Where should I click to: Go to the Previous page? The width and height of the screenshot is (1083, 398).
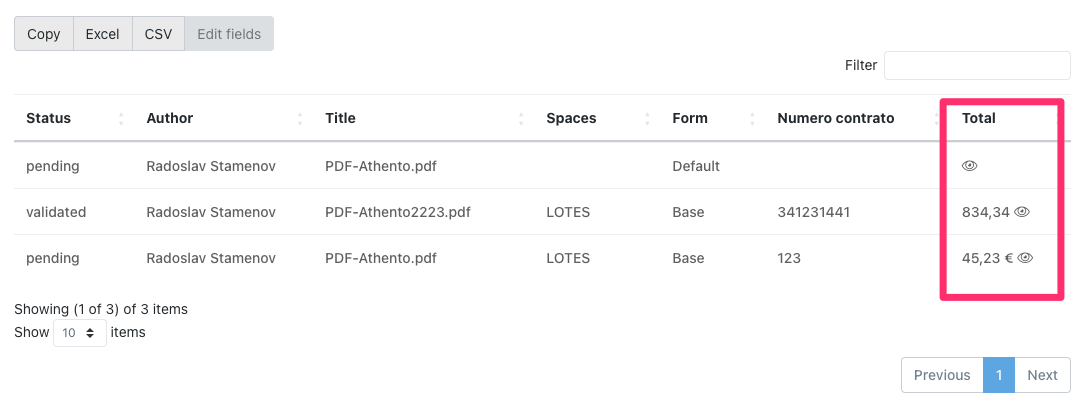tap(942, 375)
